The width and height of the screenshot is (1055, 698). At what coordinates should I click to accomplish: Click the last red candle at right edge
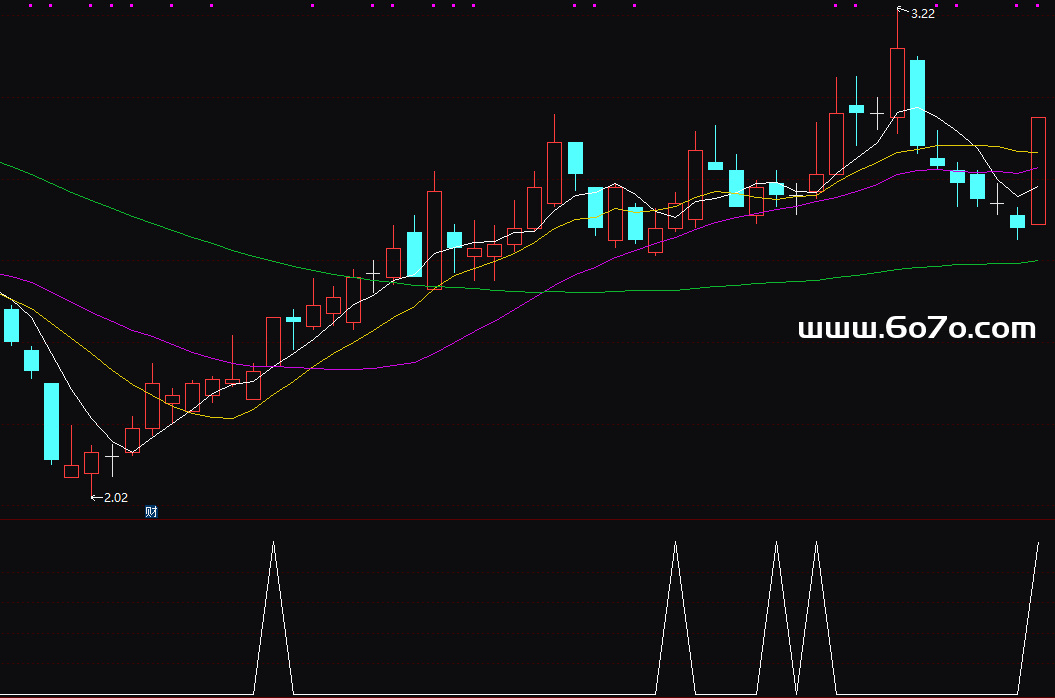[1038, 170]
